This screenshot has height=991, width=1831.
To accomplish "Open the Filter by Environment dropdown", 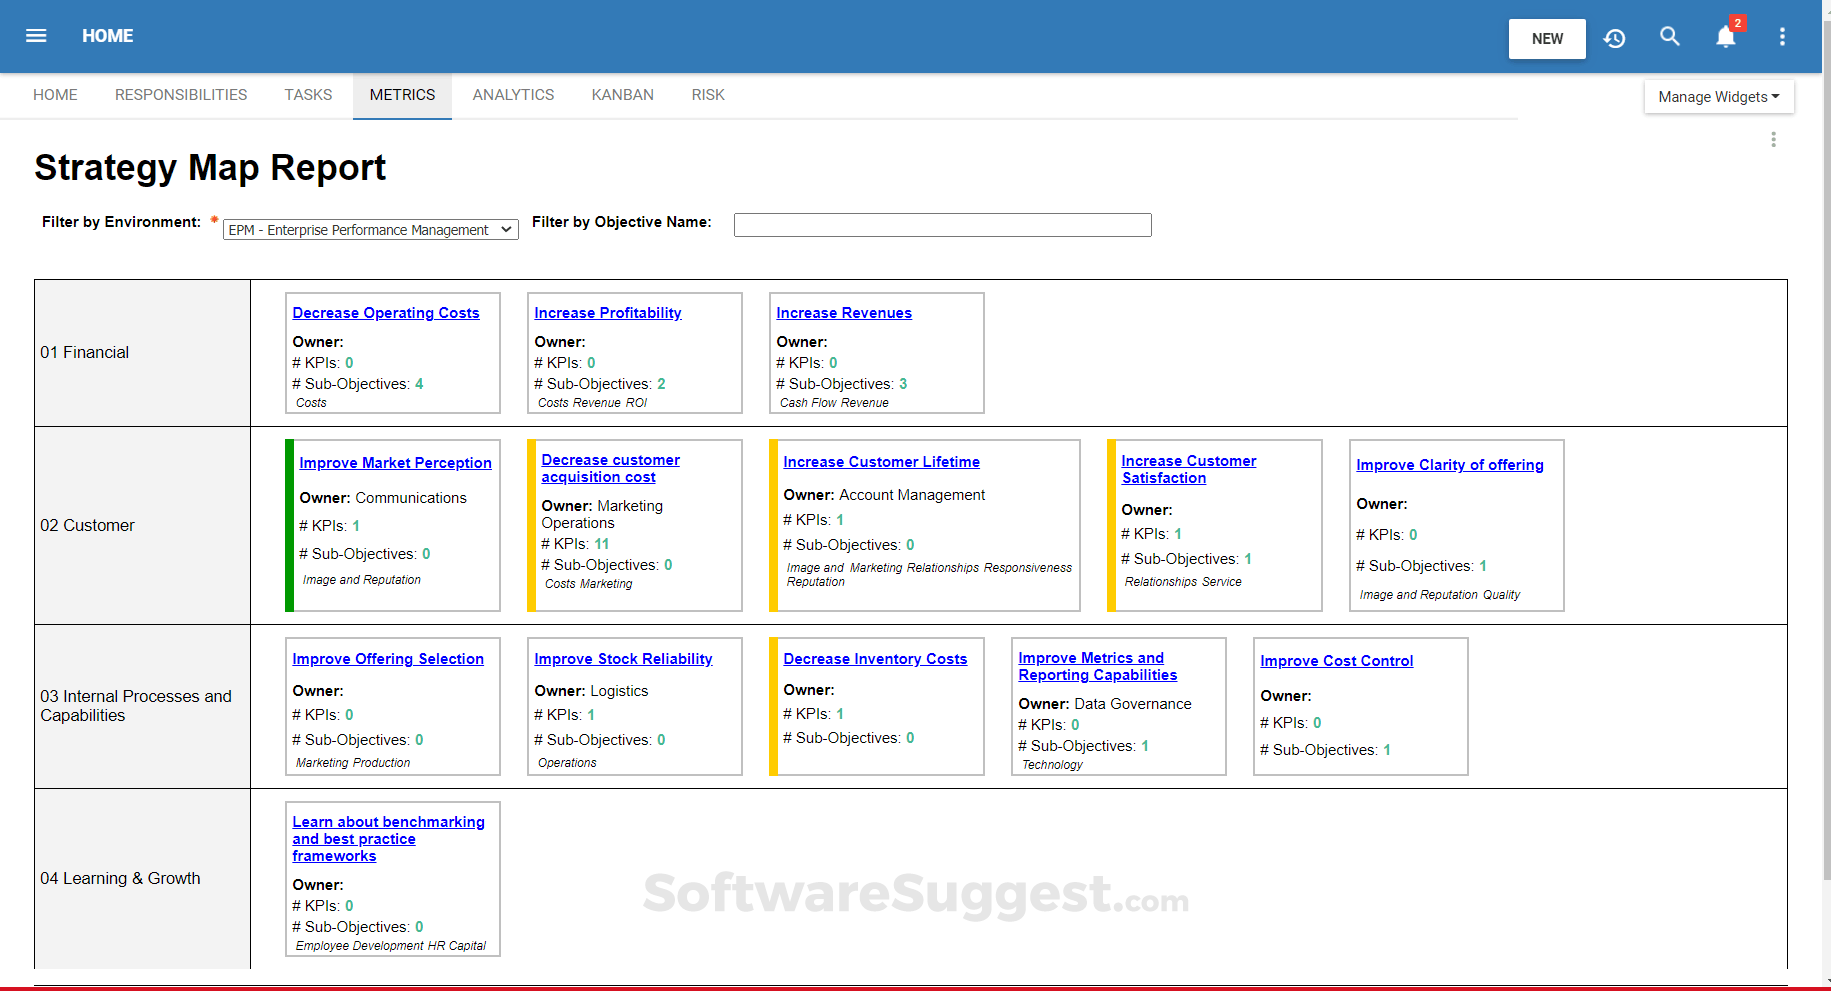I will coord(369,229).
